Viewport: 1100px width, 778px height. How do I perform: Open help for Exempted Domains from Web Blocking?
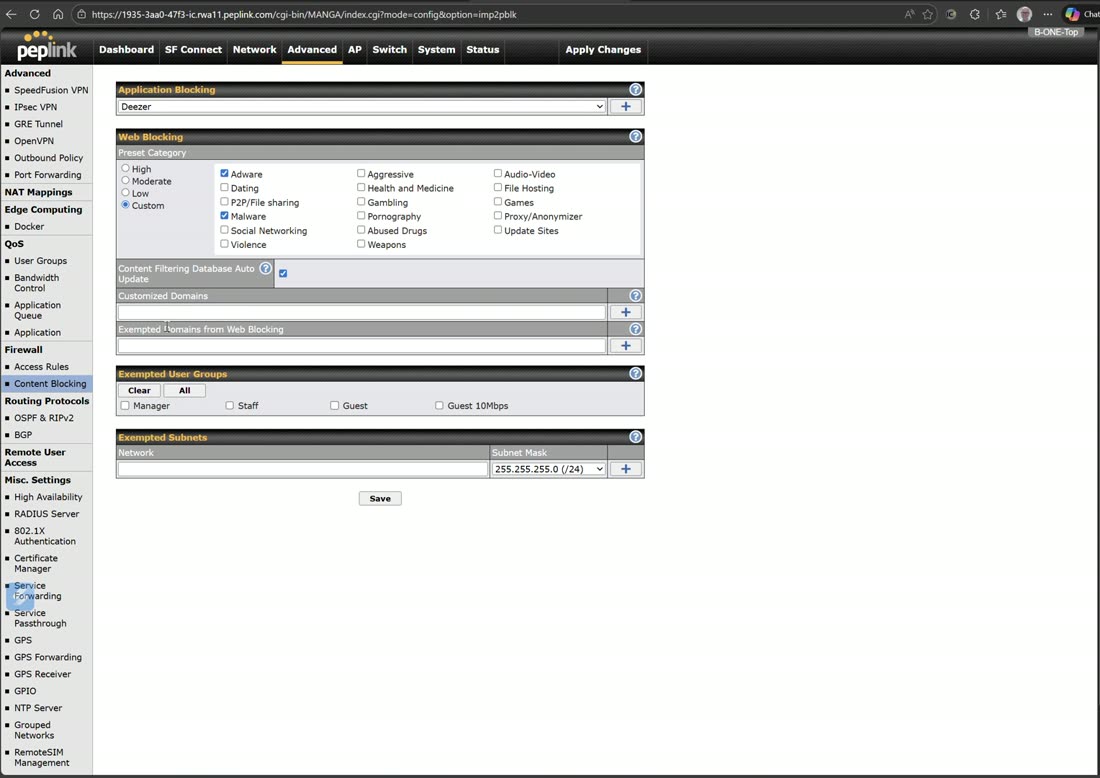tap(635, 329)
